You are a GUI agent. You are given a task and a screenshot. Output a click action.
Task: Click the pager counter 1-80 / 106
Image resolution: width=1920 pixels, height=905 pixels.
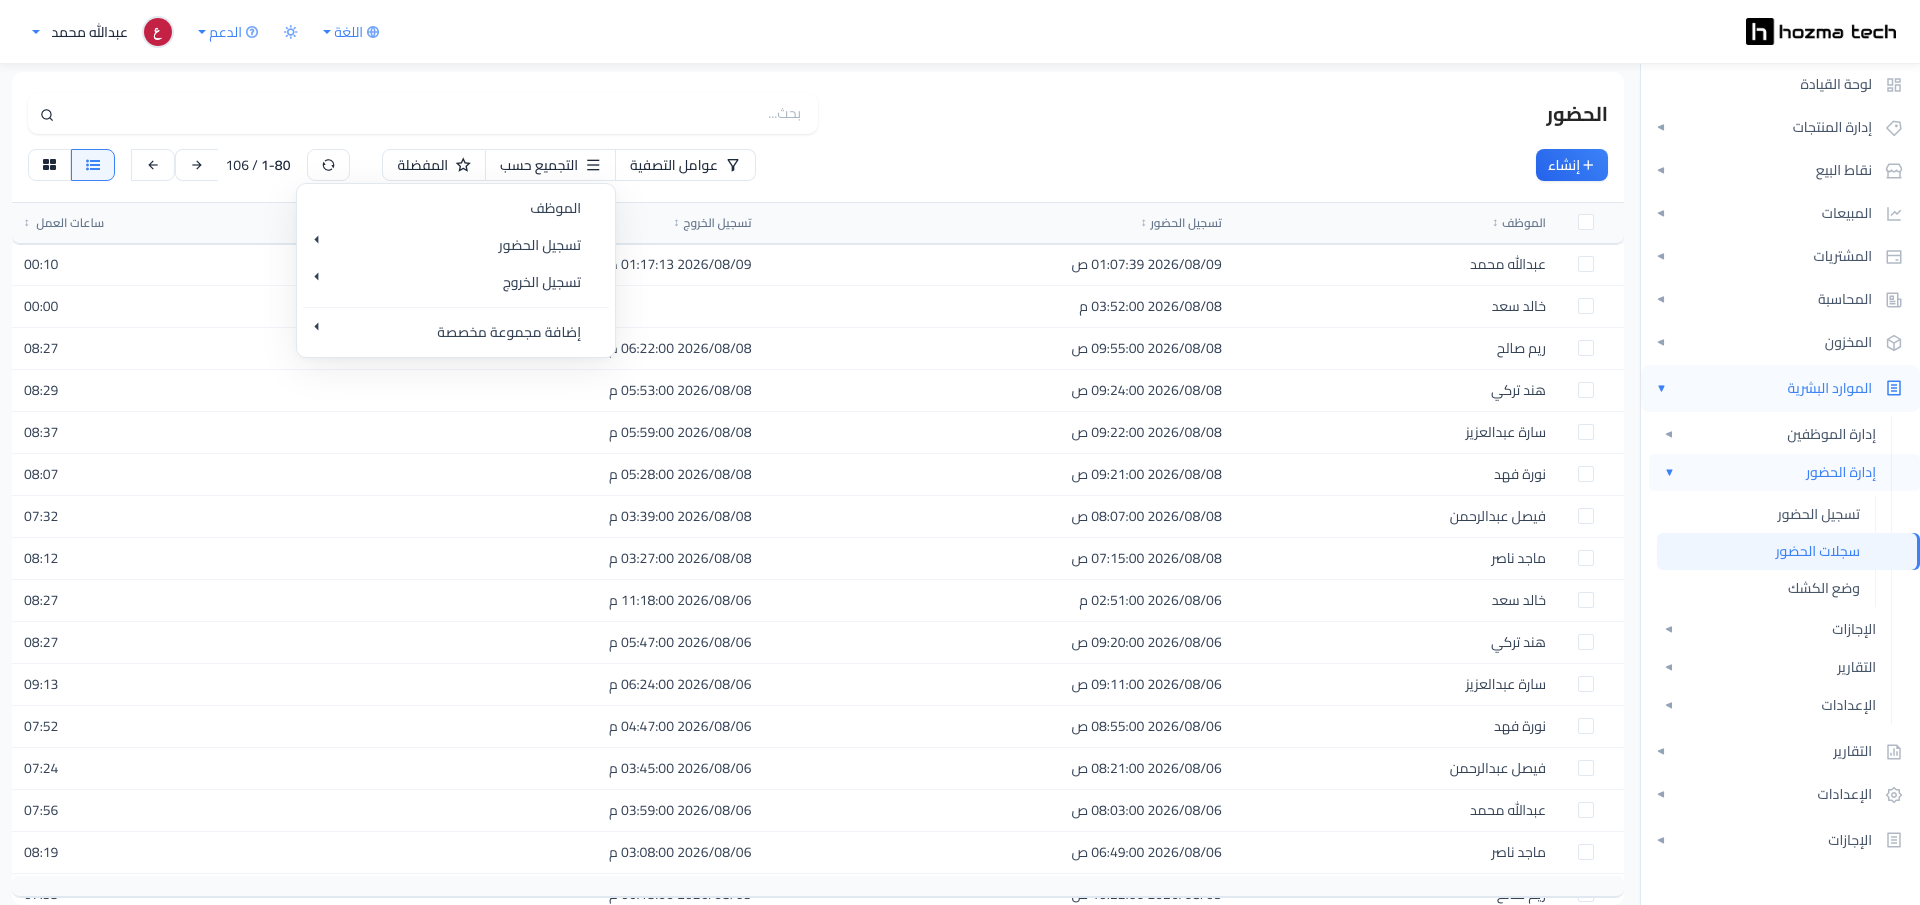click(x=258, y=165)
